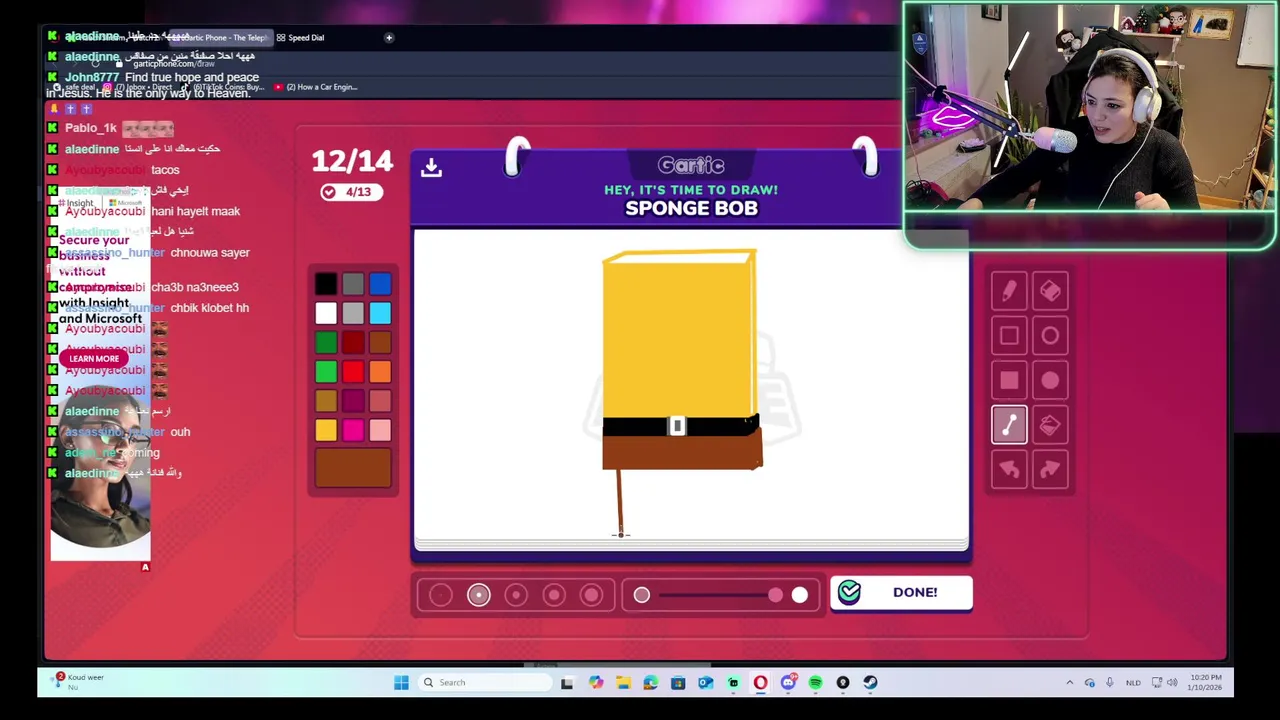The image size is (1280, 720).
Task: Pick the white color swatch
Action: click(x=326, y=314)
